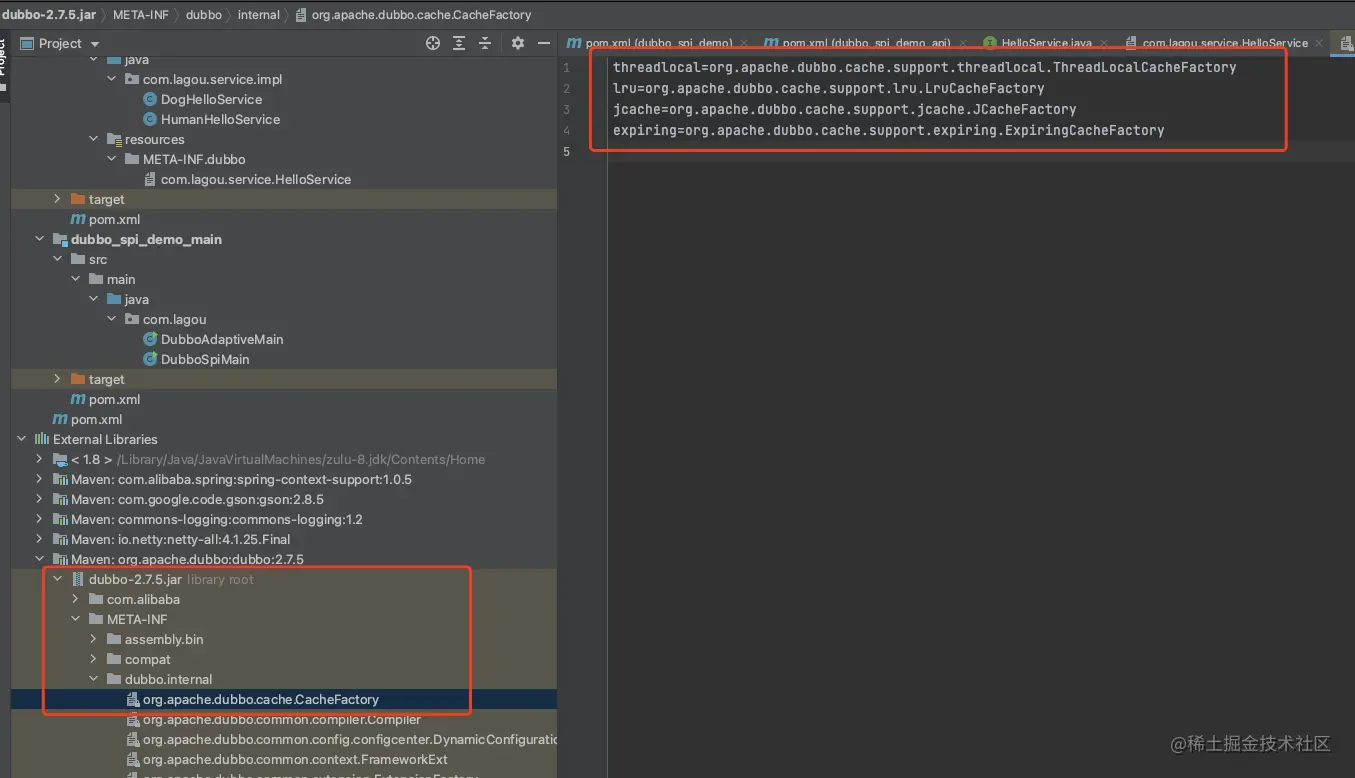Click the Expand All icon in Project panel
The image size is (1355, 778).
pyautogui.click(x=459, y=43)
